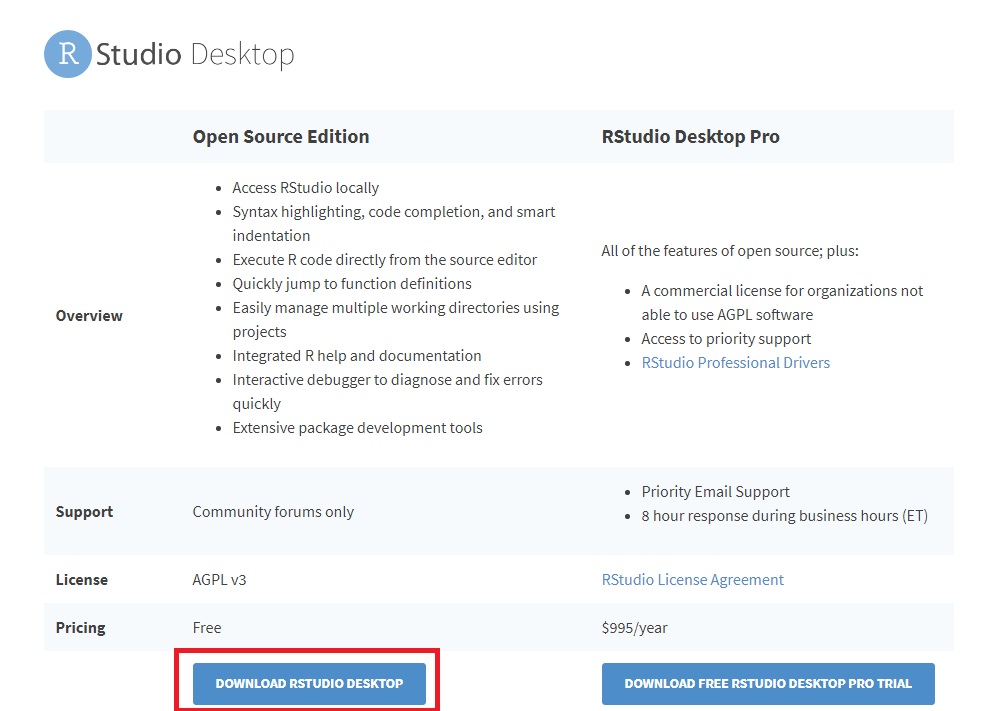
Task: Click 'All of the features of open source; plus:'
Action: coord(730,251)
